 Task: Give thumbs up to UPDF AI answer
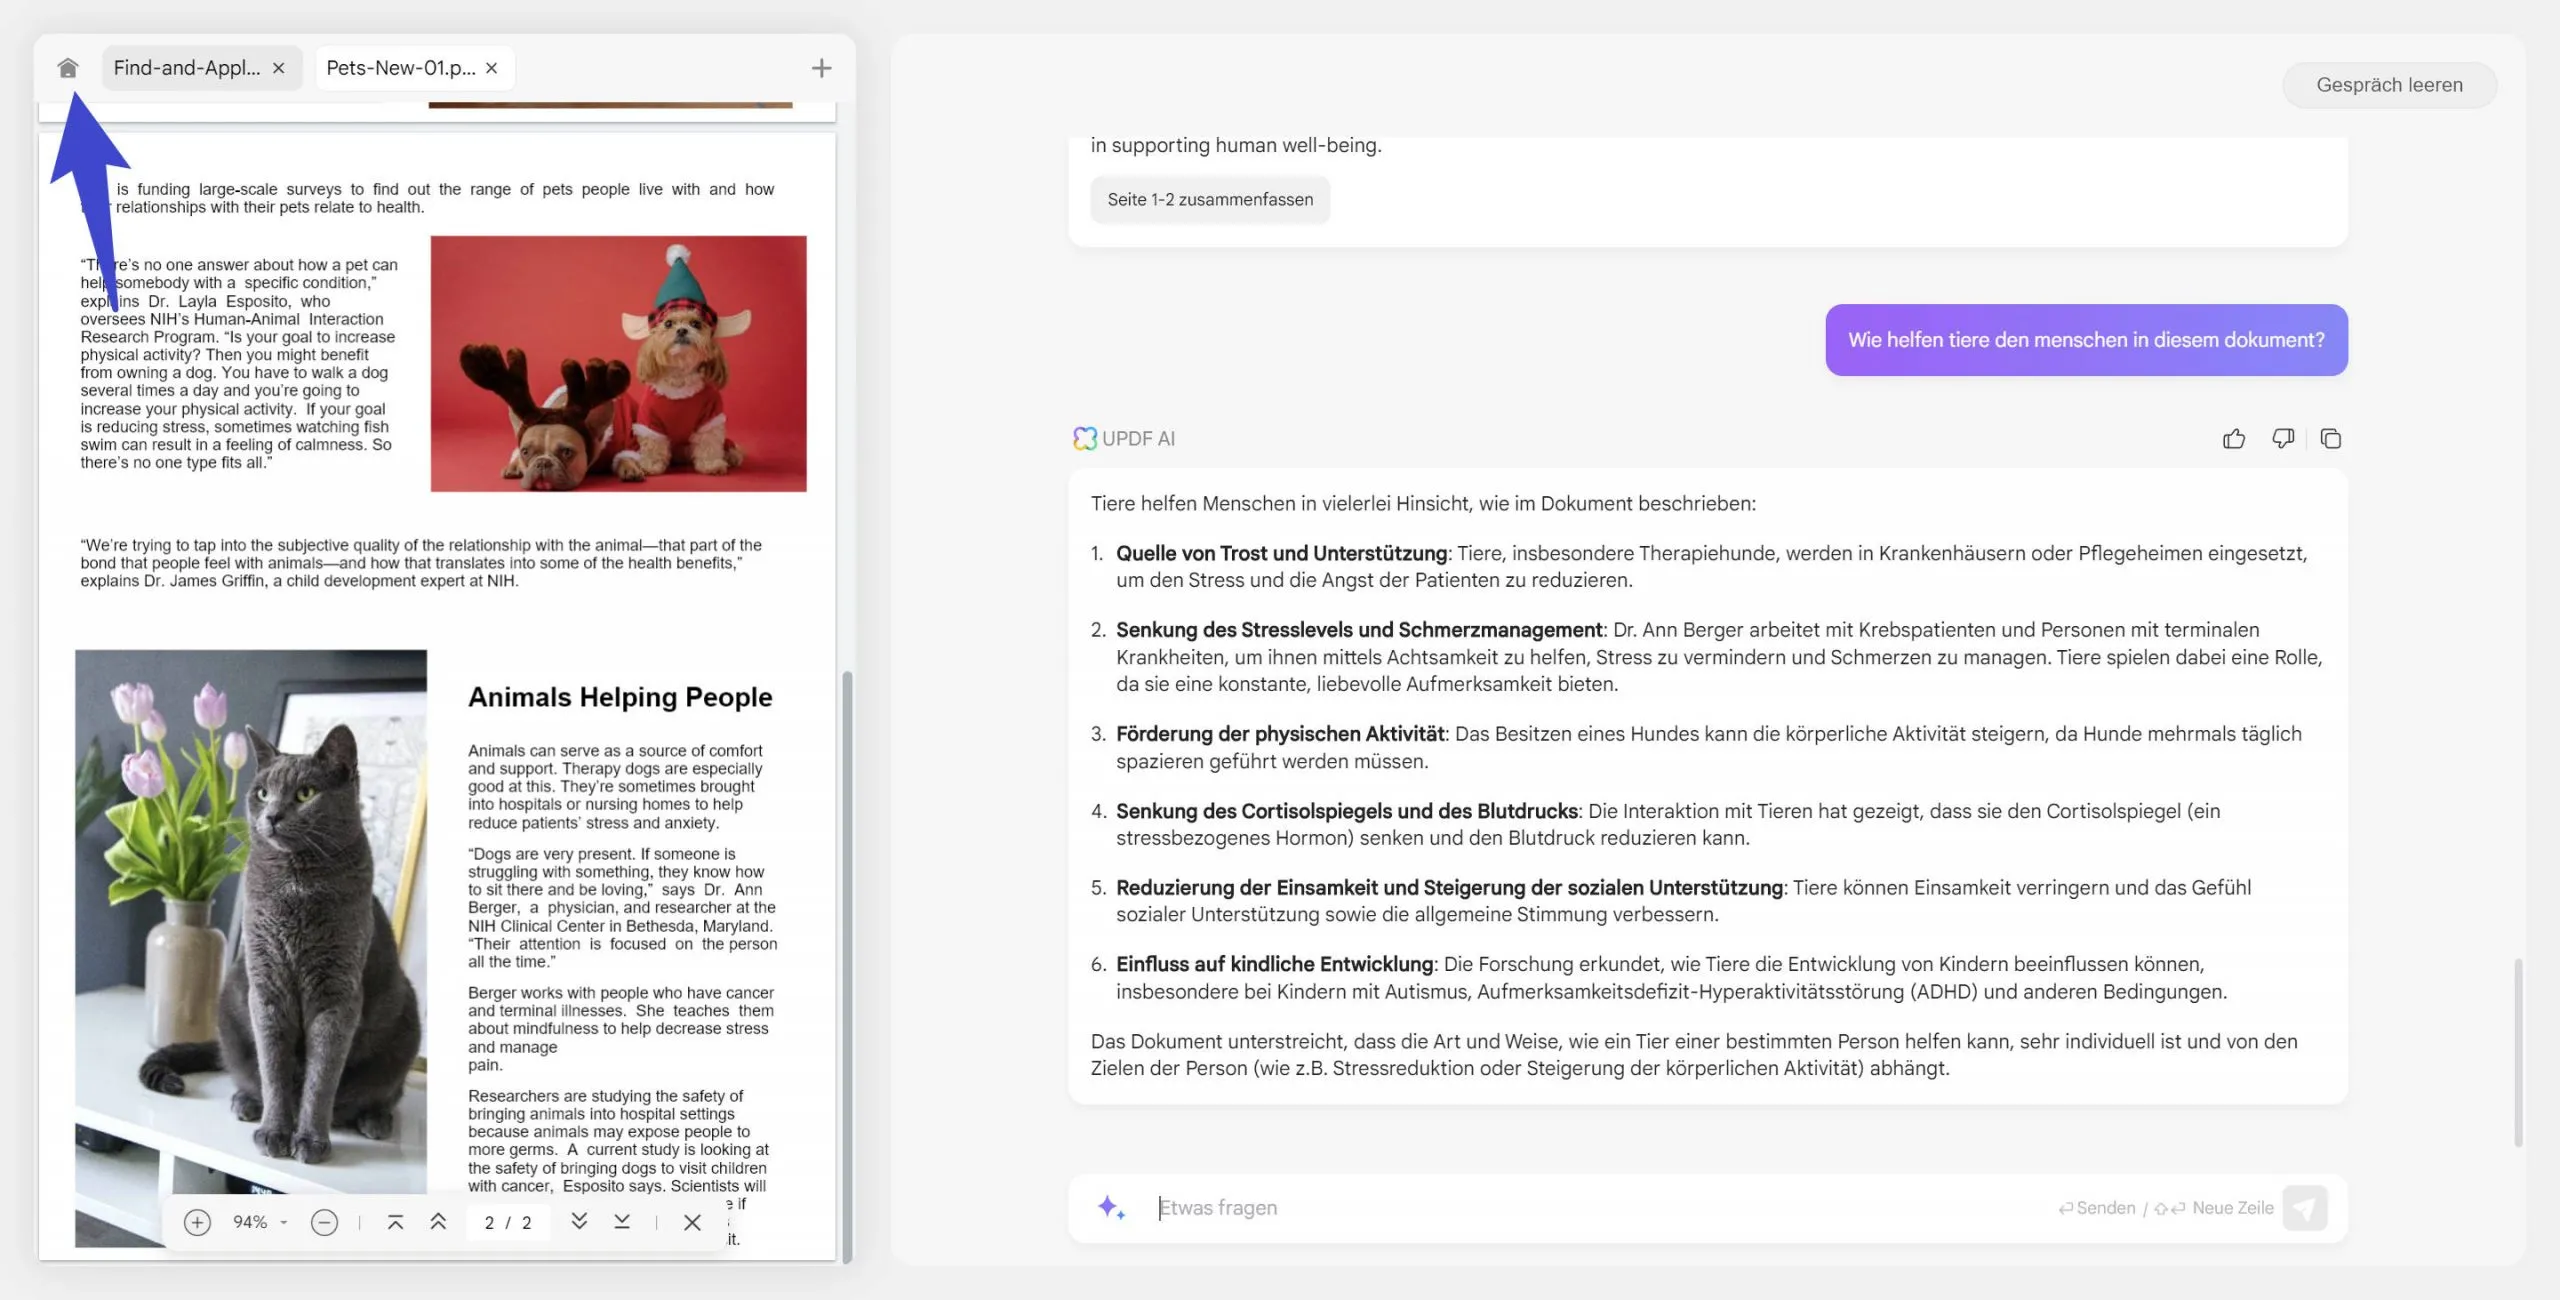(x=2233, y=439)
